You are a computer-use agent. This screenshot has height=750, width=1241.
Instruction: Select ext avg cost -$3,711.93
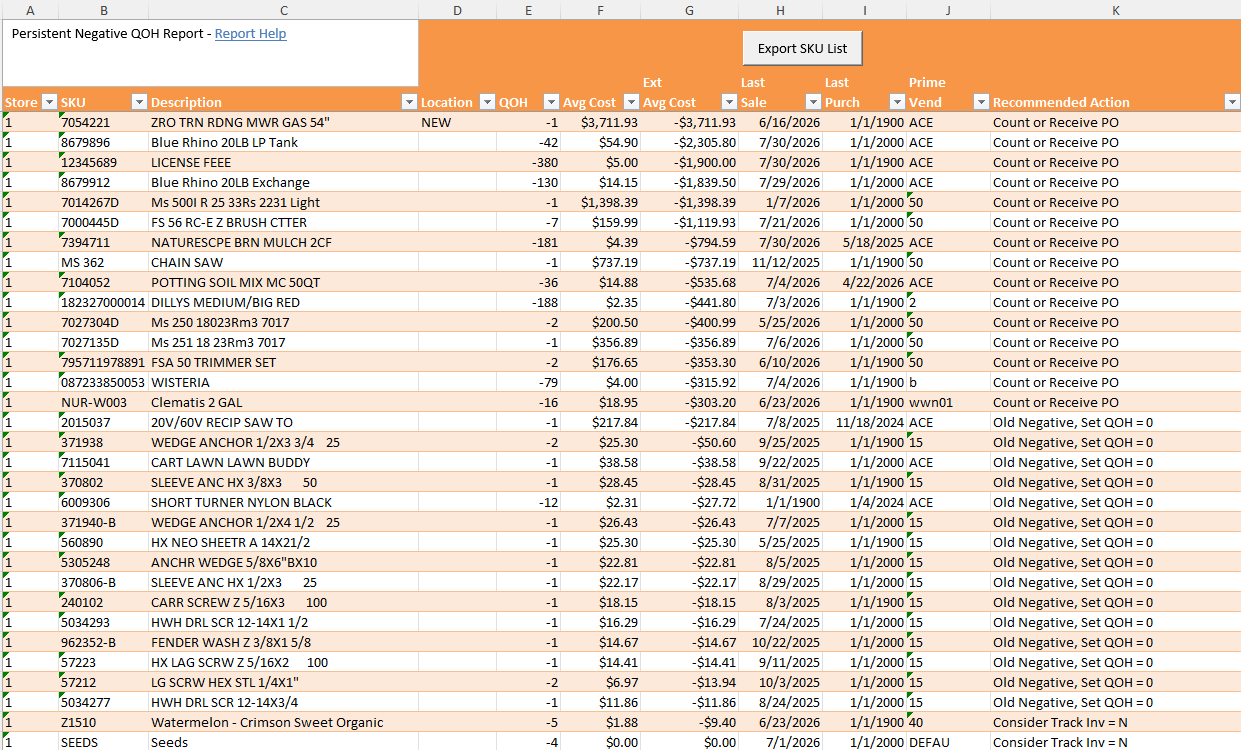point(689,122)
